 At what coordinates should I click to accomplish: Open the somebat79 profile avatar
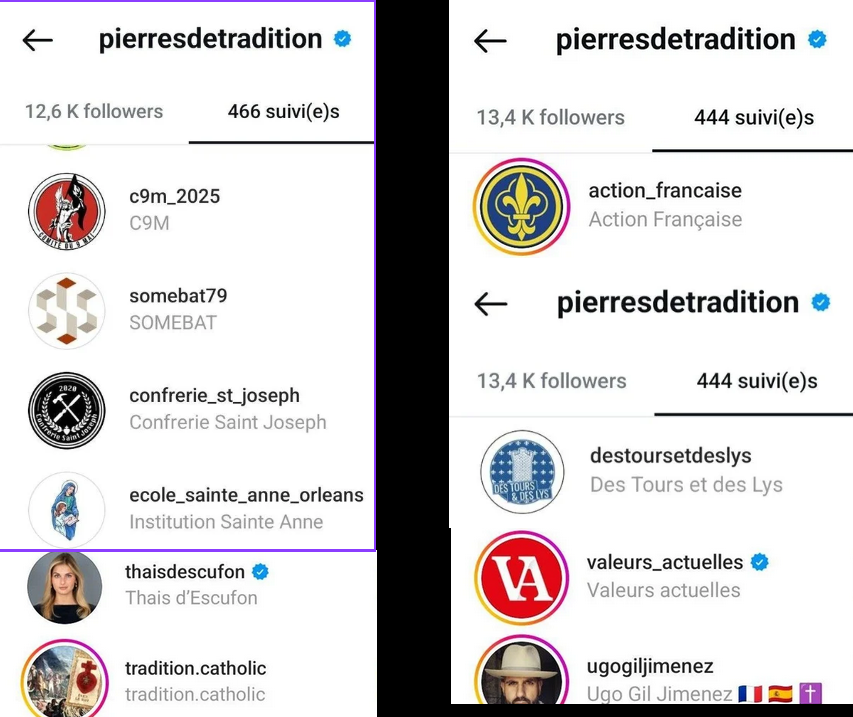[x=66, y=311]
